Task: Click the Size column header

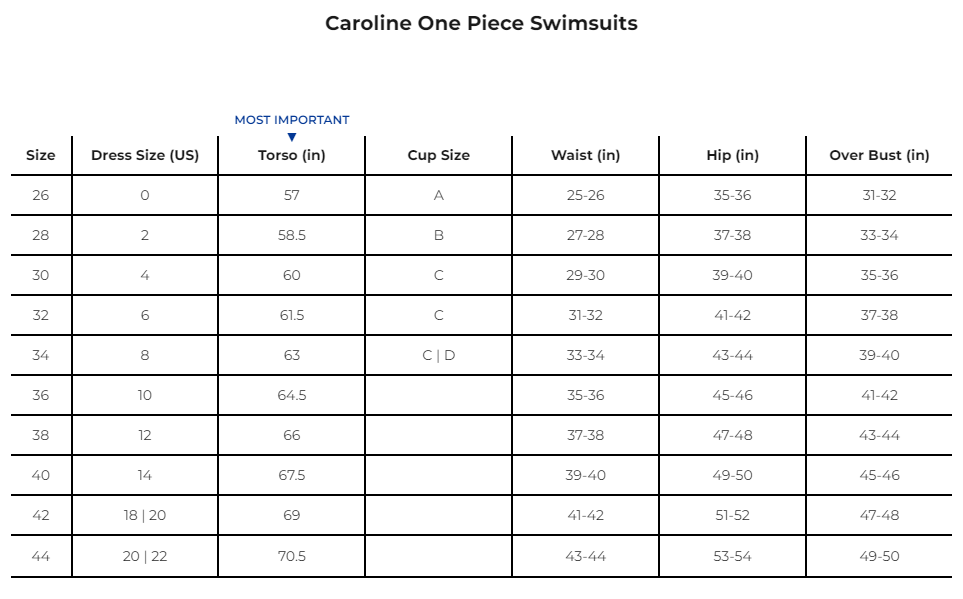Action: tap(41, 155)
